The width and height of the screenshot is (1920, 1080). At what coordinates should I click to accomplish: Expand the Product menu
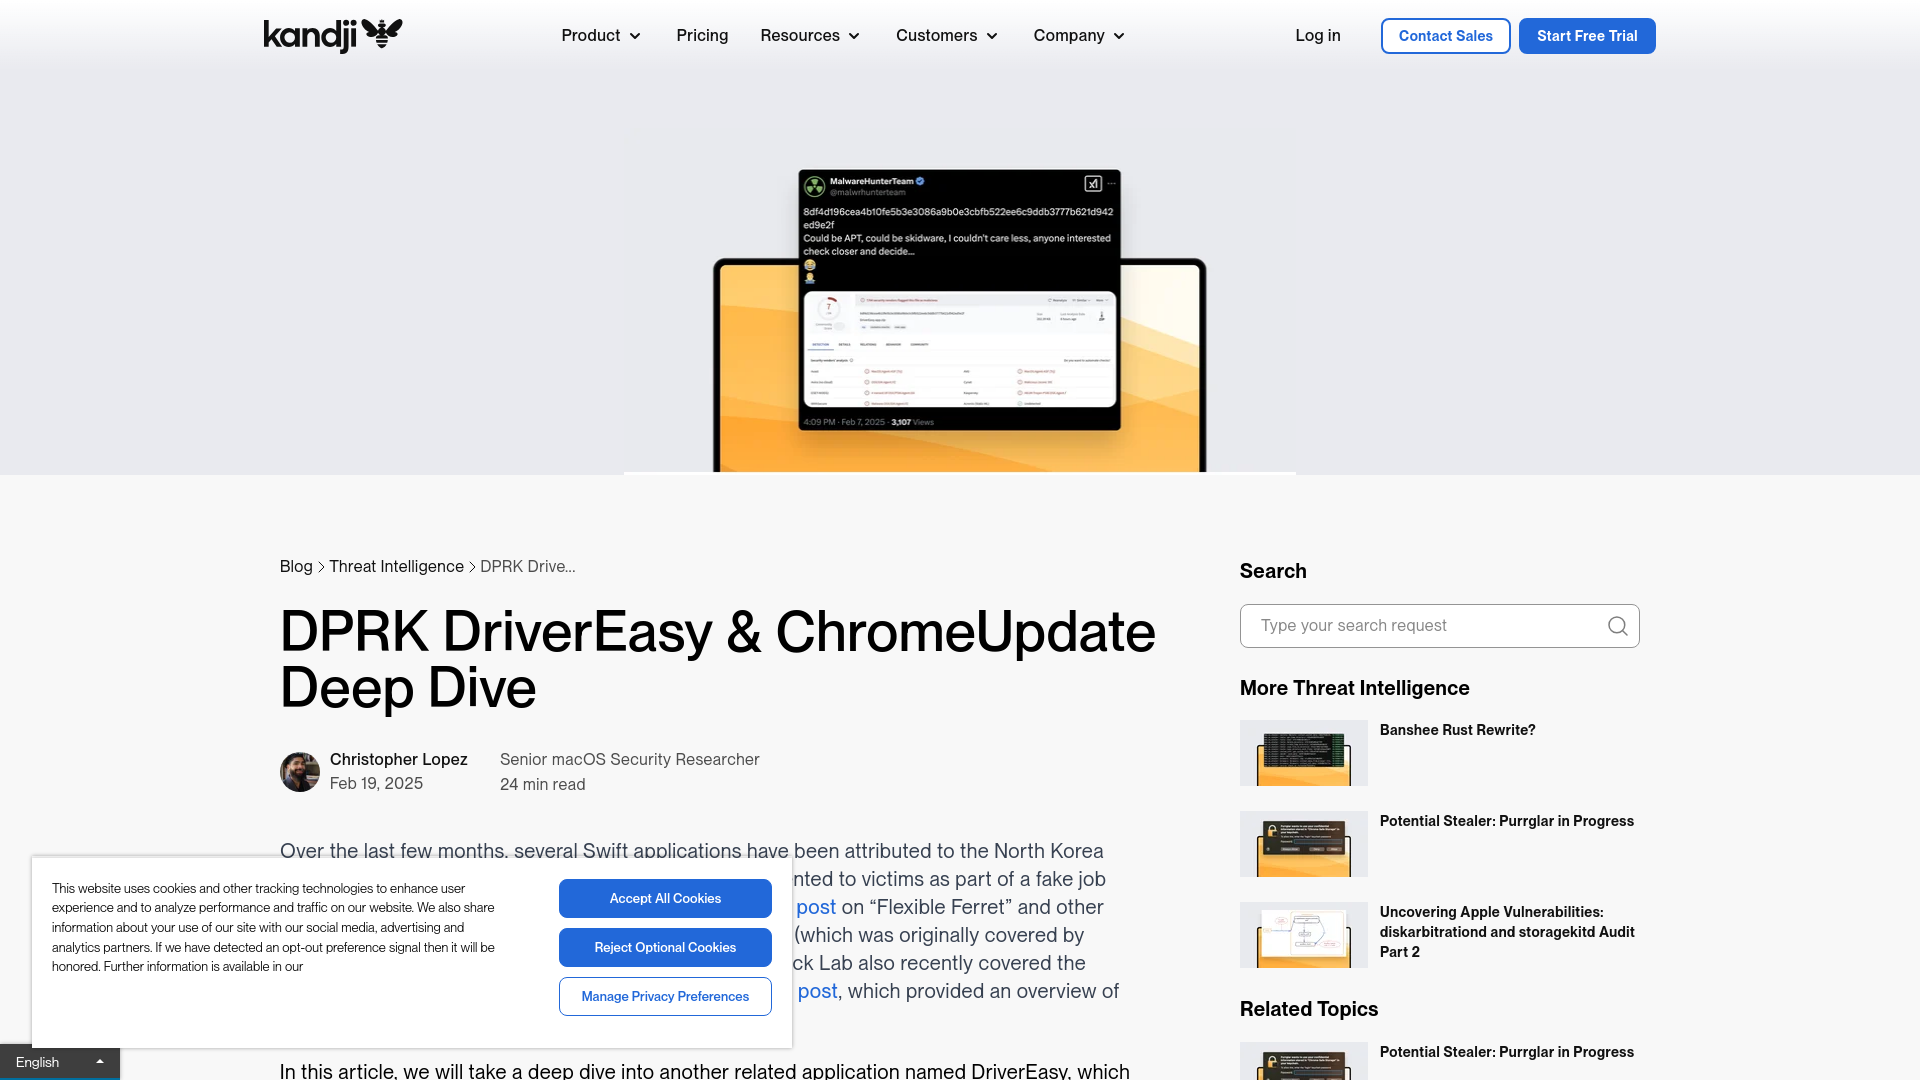(x=601, y=36)
